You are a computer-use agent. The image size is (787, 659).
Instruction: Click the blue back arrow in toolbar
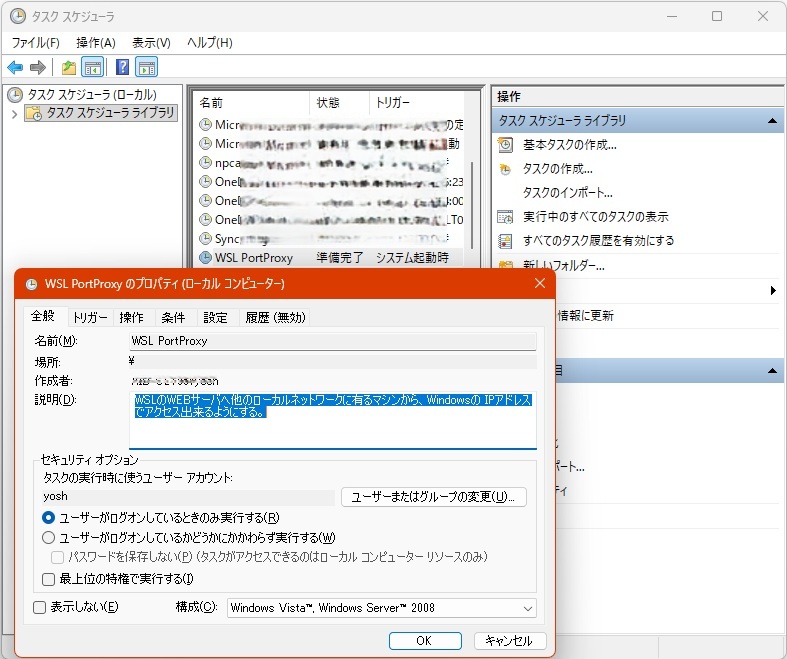pos(15,68)
